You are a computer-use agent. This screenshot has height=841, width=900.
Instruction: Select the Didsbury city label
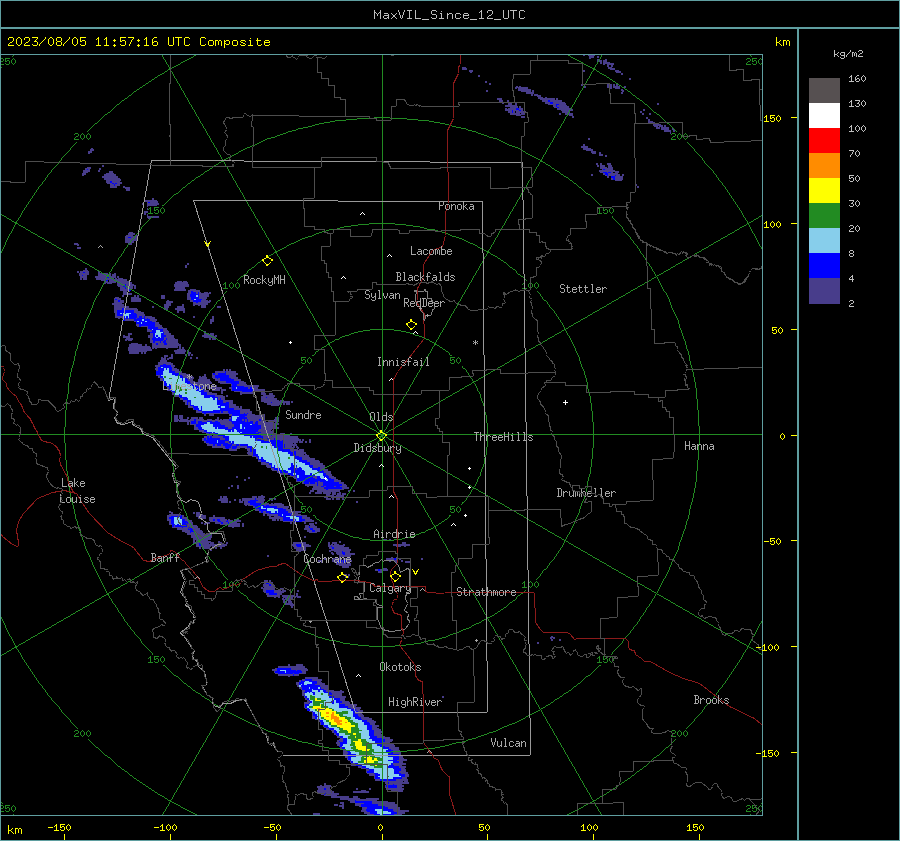(x=377, y=448)
